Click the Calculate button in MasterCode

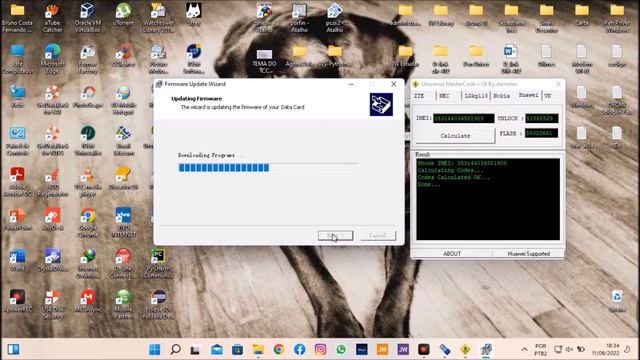(455, 136)
